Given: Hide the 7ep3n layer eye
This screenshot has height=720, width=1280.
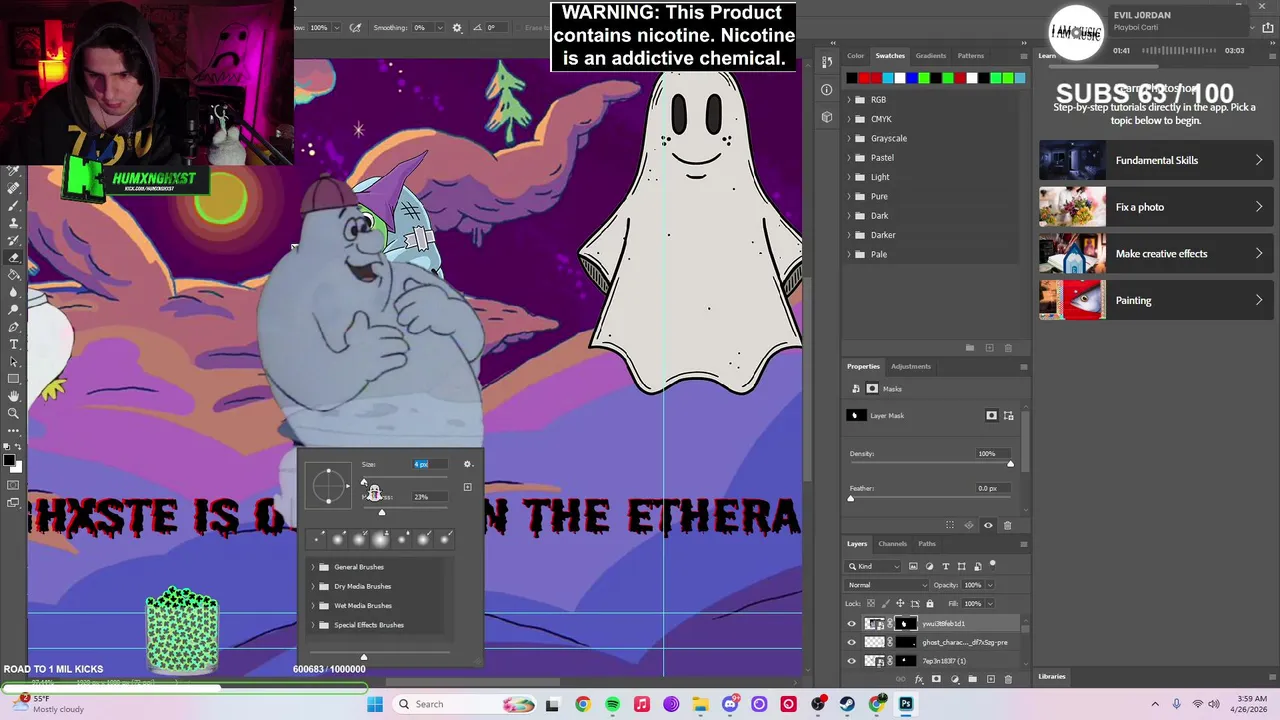Looking at the screenshot, I should point(852,661).
